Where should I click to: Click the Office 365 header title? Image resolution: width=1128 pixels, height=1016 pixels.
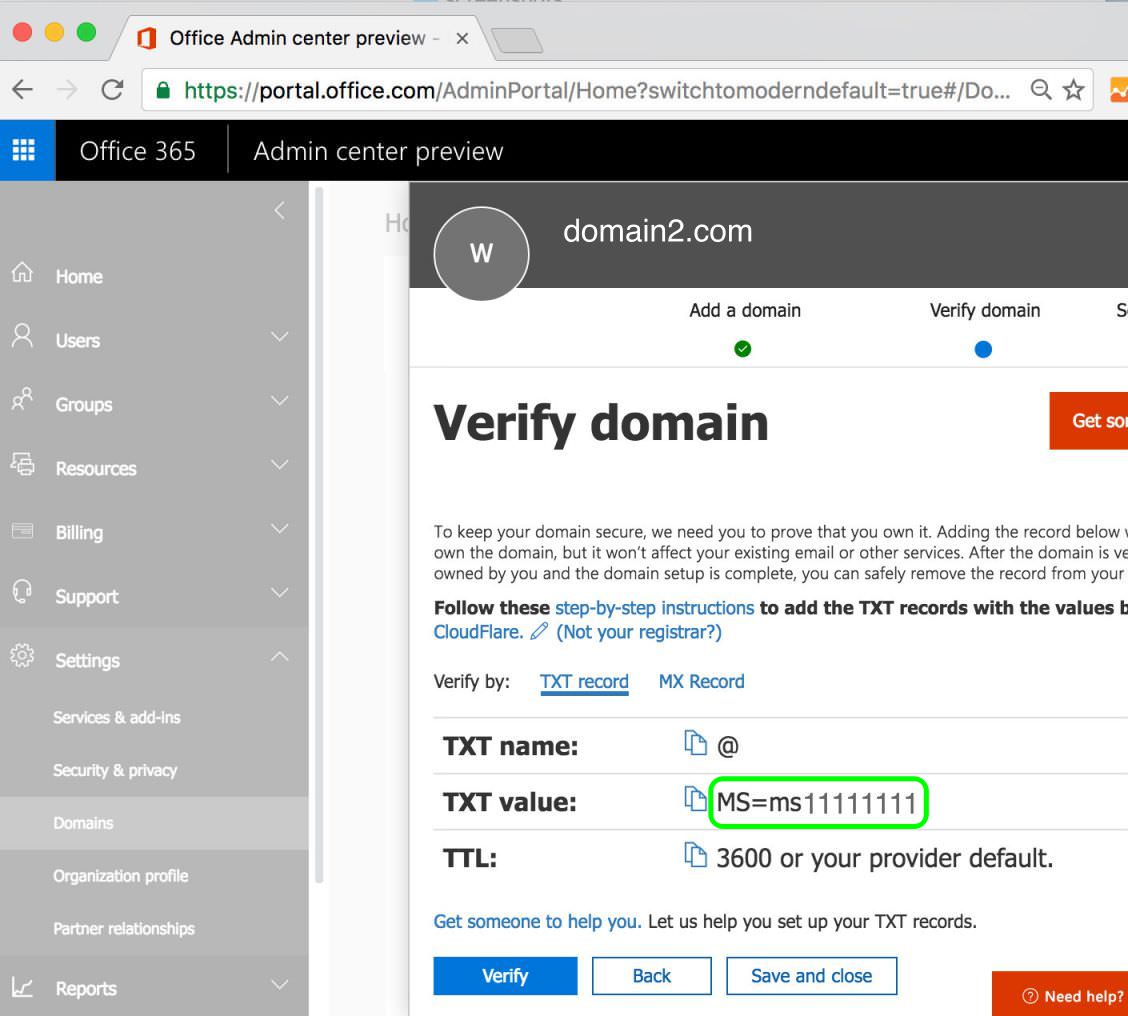(x=137, y=151)
